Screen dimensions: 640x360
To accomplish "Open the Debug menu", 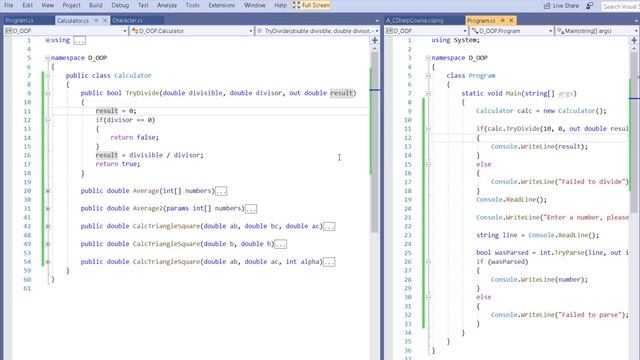I will [120, 5].
